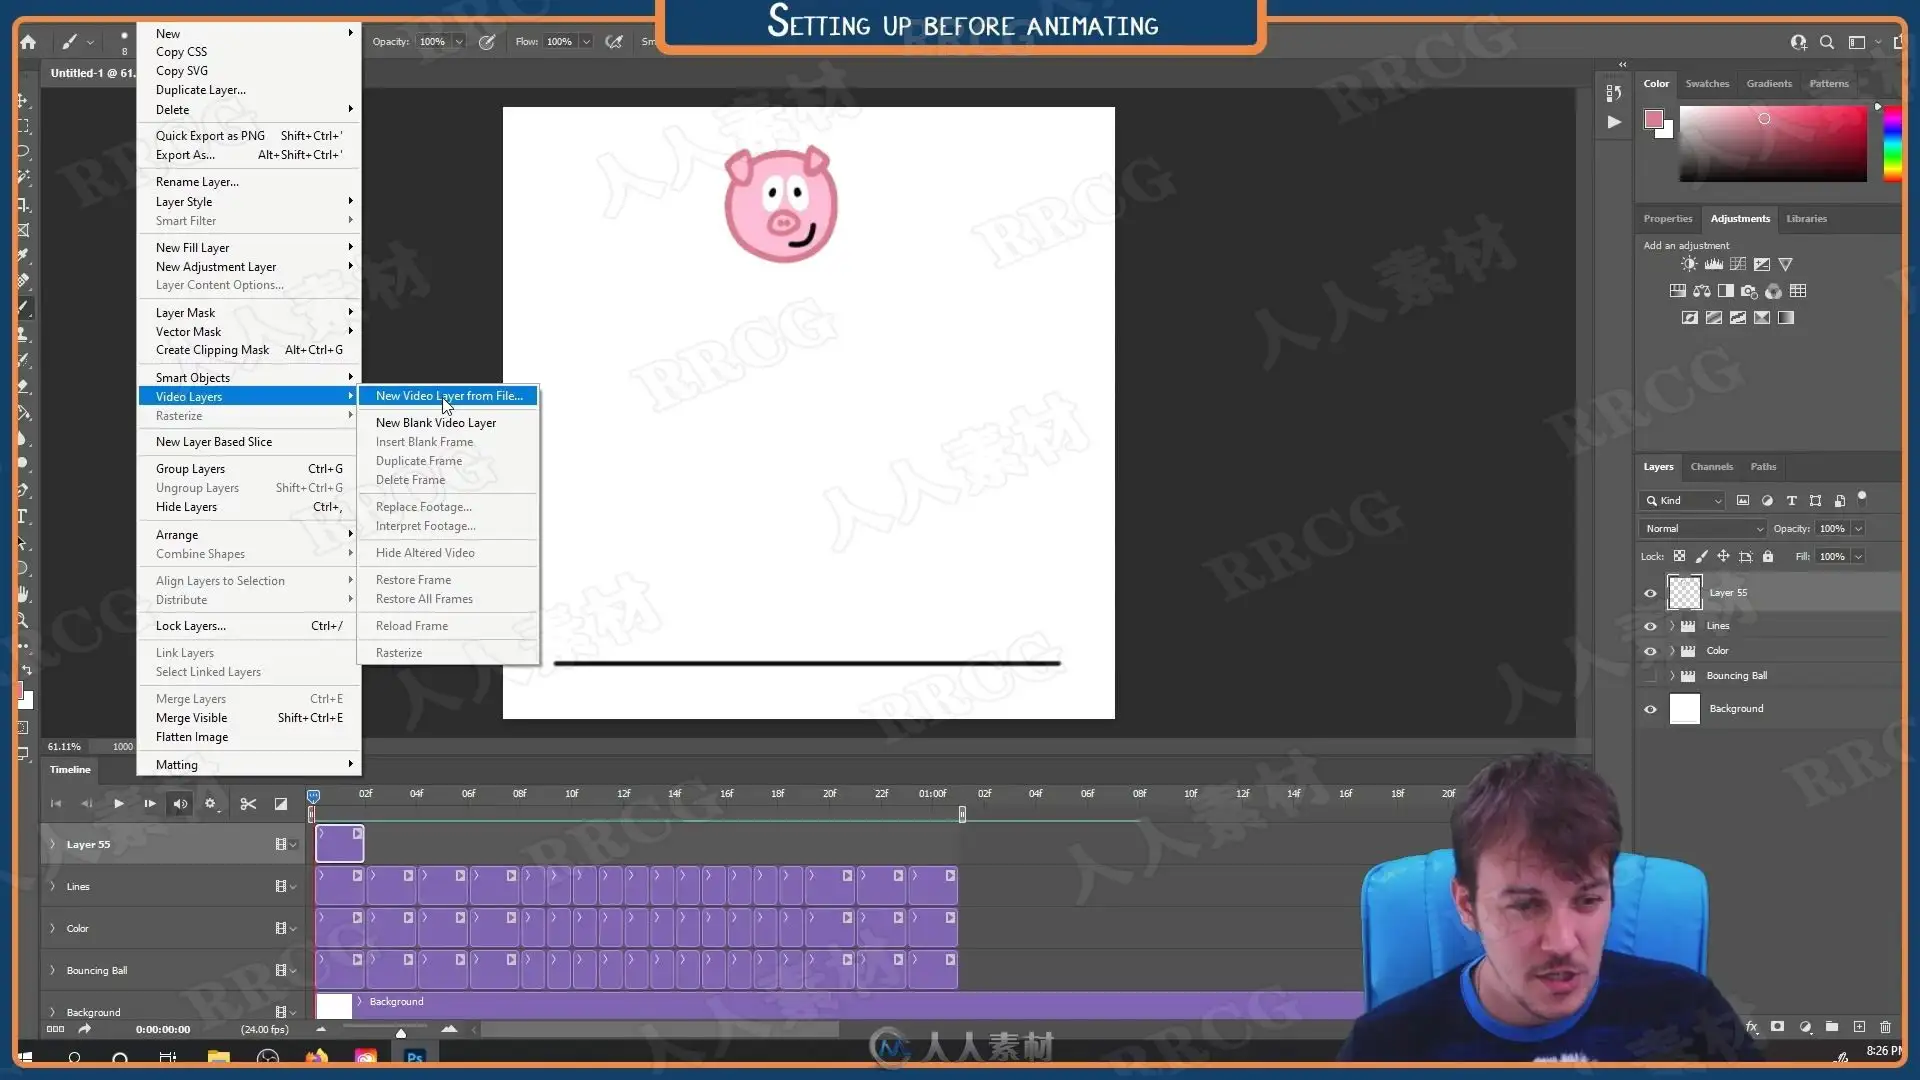Toggle visibility of the Background layer
Viewport: 1920px width, 1080px height.
point(1650,709)
